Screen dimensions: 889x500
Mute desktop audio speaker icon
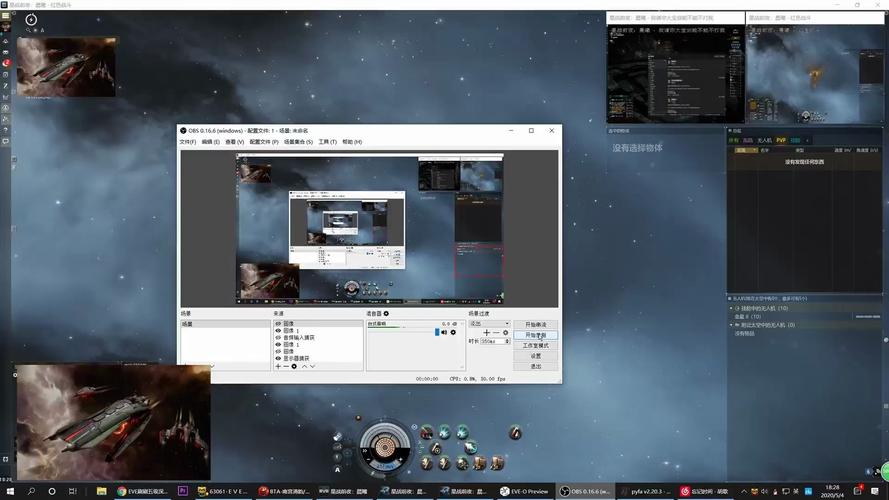[x=444, y=332]
